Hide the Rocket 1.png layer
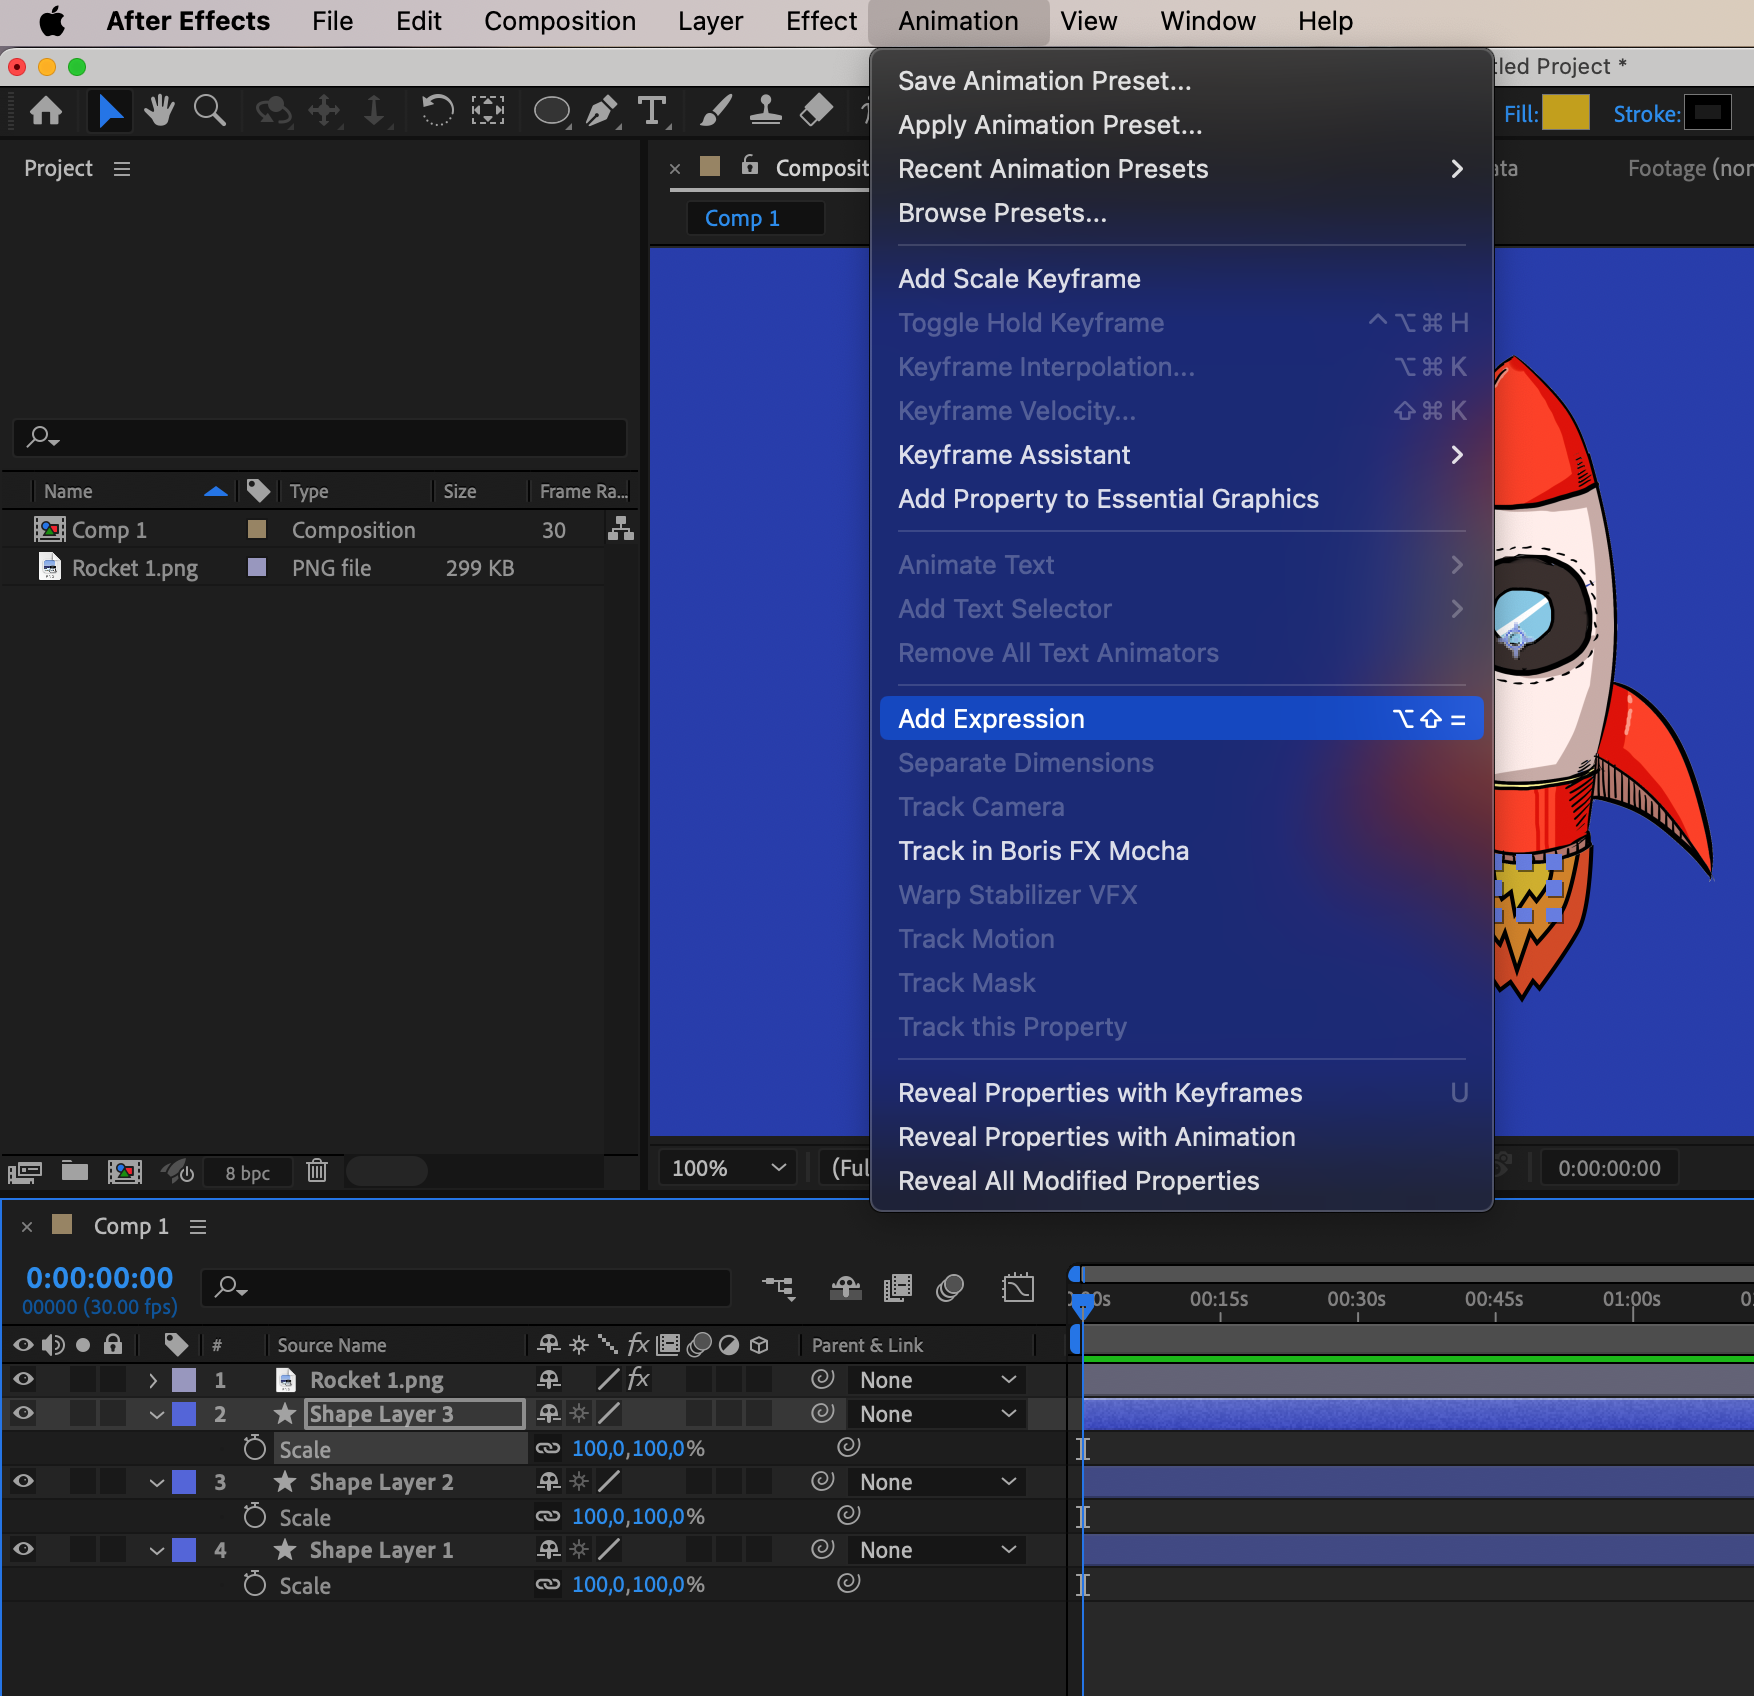 pos(23,1380)
